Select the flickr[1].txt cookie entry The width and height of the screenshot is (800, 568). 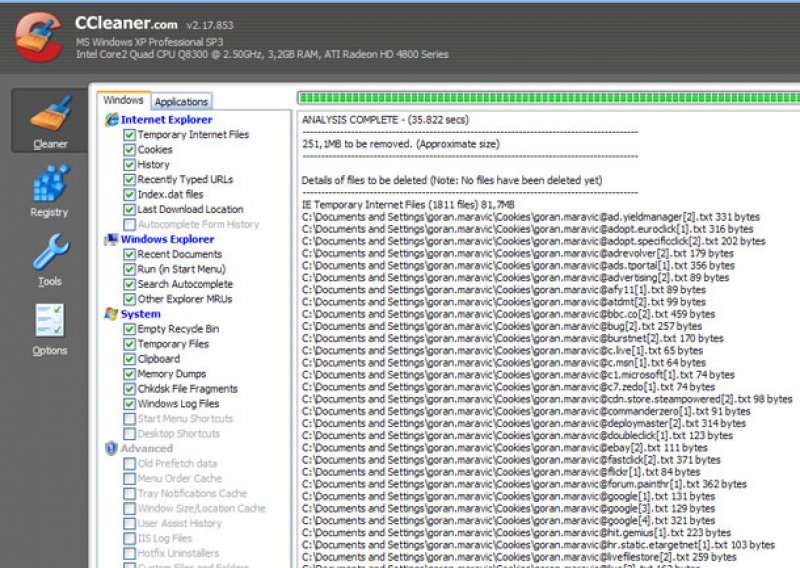click(501, 472)
